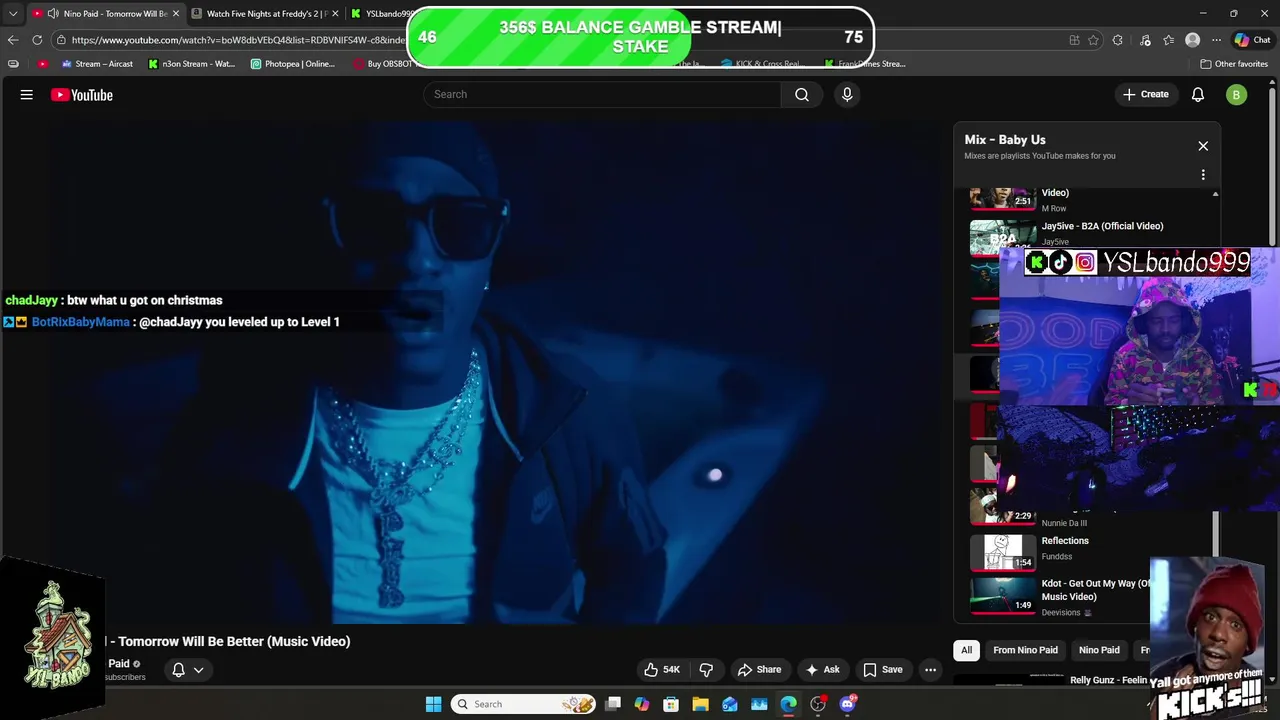This screenshot has width=1280, height=720.
Task: Close the Five Nights at Freddy's 2 tab
Action: click(x=335, y=13)
